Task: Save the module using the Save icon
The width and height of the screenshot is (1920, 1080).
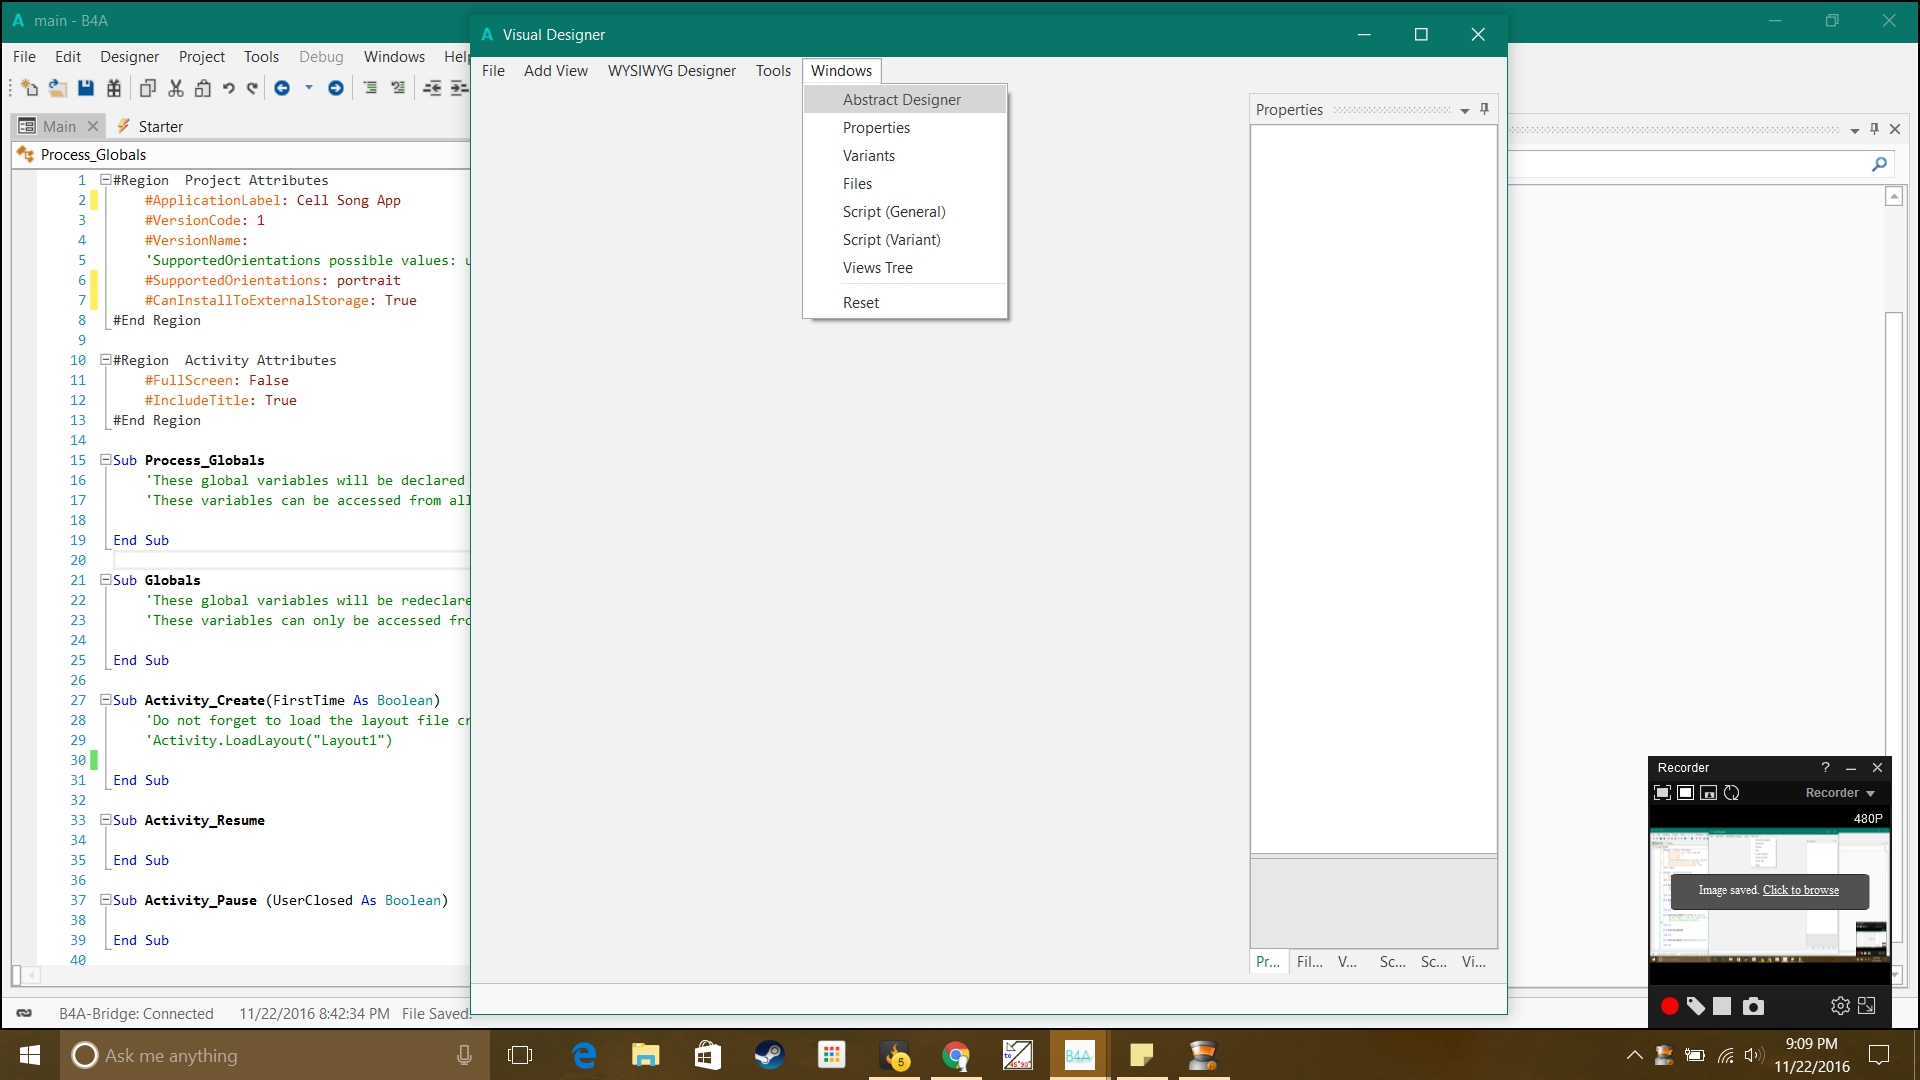Action: tap(86, 88)
